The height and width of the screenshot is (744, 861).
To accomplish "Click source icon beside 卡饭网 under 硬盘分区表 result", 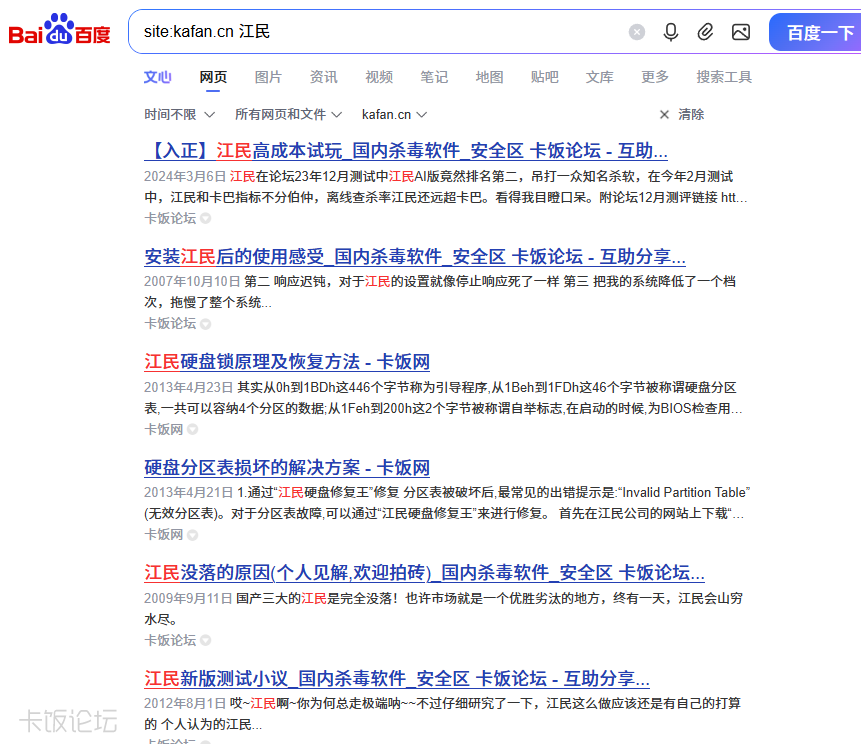I will (x=192, y=535).
